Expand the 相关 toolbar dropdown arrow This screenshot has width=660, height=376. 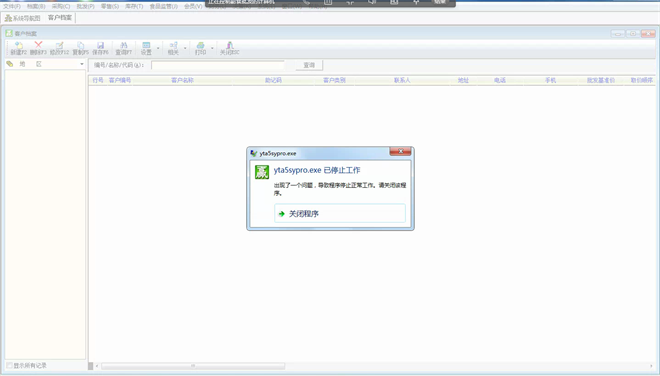click(185, 48)
